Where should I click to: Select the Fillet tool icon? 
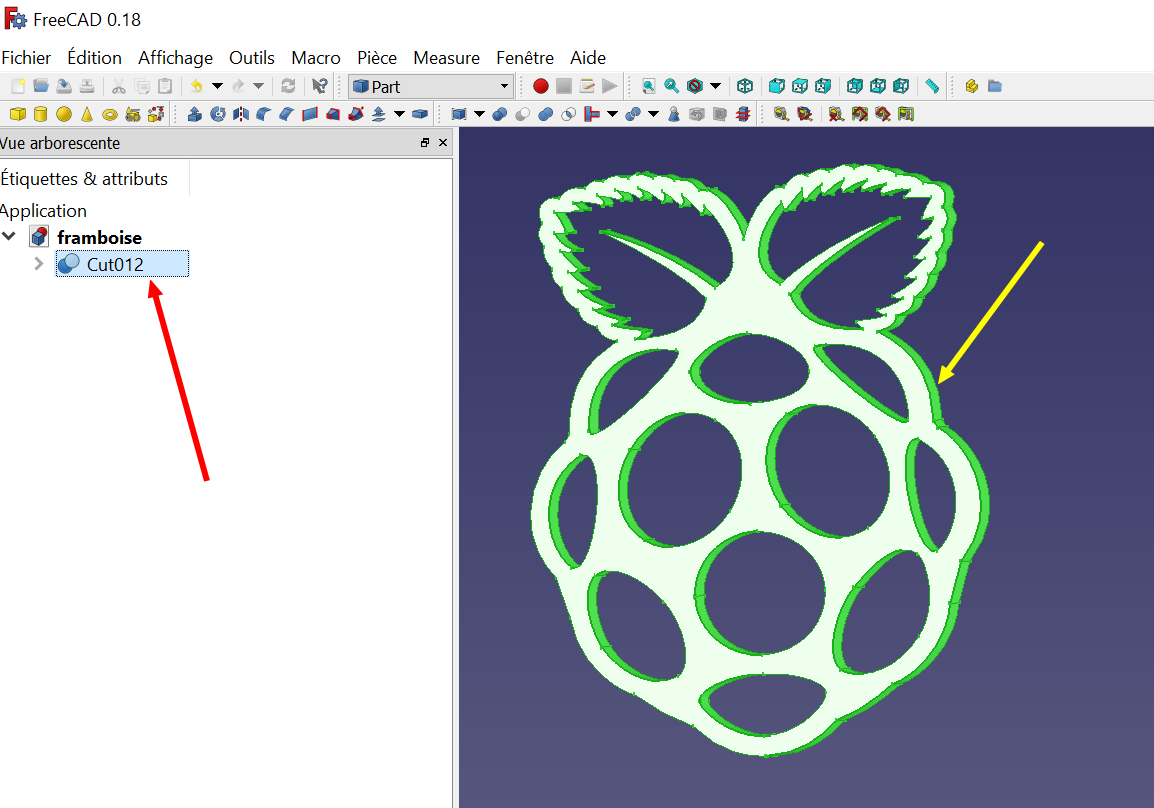coord(263,114)
